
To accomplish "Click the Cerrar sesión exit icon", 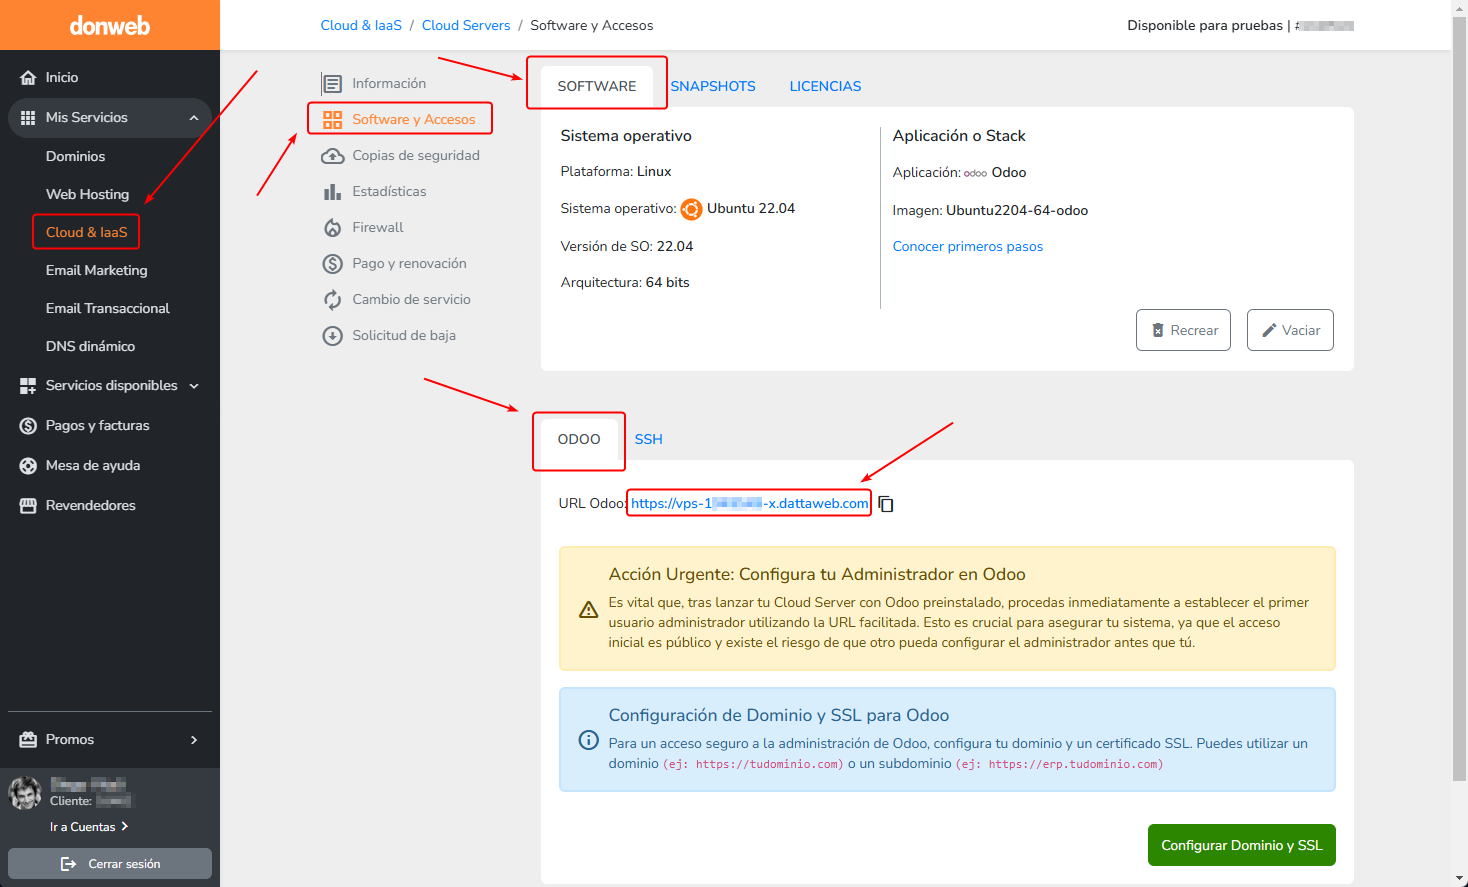I will coord(68,864).
